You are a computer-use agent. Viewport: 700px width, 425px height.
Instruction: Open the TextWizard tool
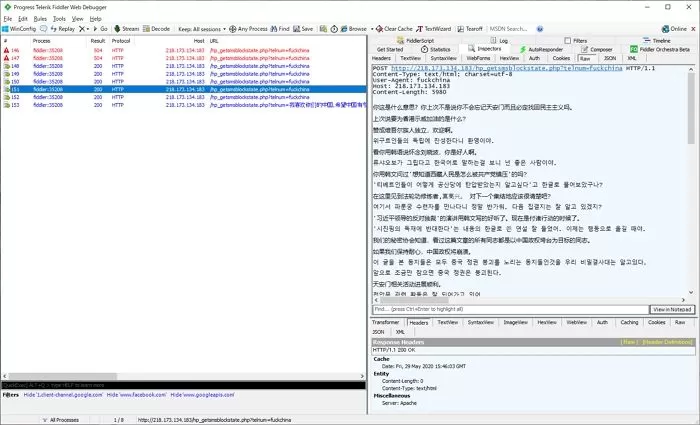click(433, 29)
